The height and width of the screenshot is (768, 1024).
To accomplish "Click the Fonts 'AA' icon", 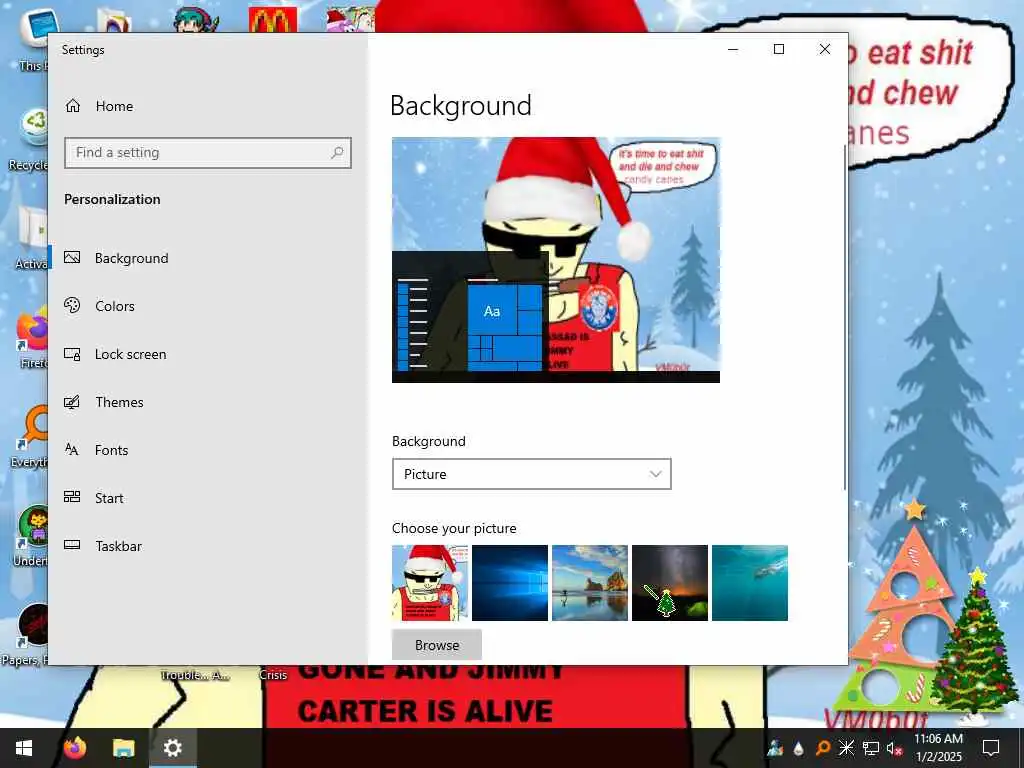I will [72, 449].
